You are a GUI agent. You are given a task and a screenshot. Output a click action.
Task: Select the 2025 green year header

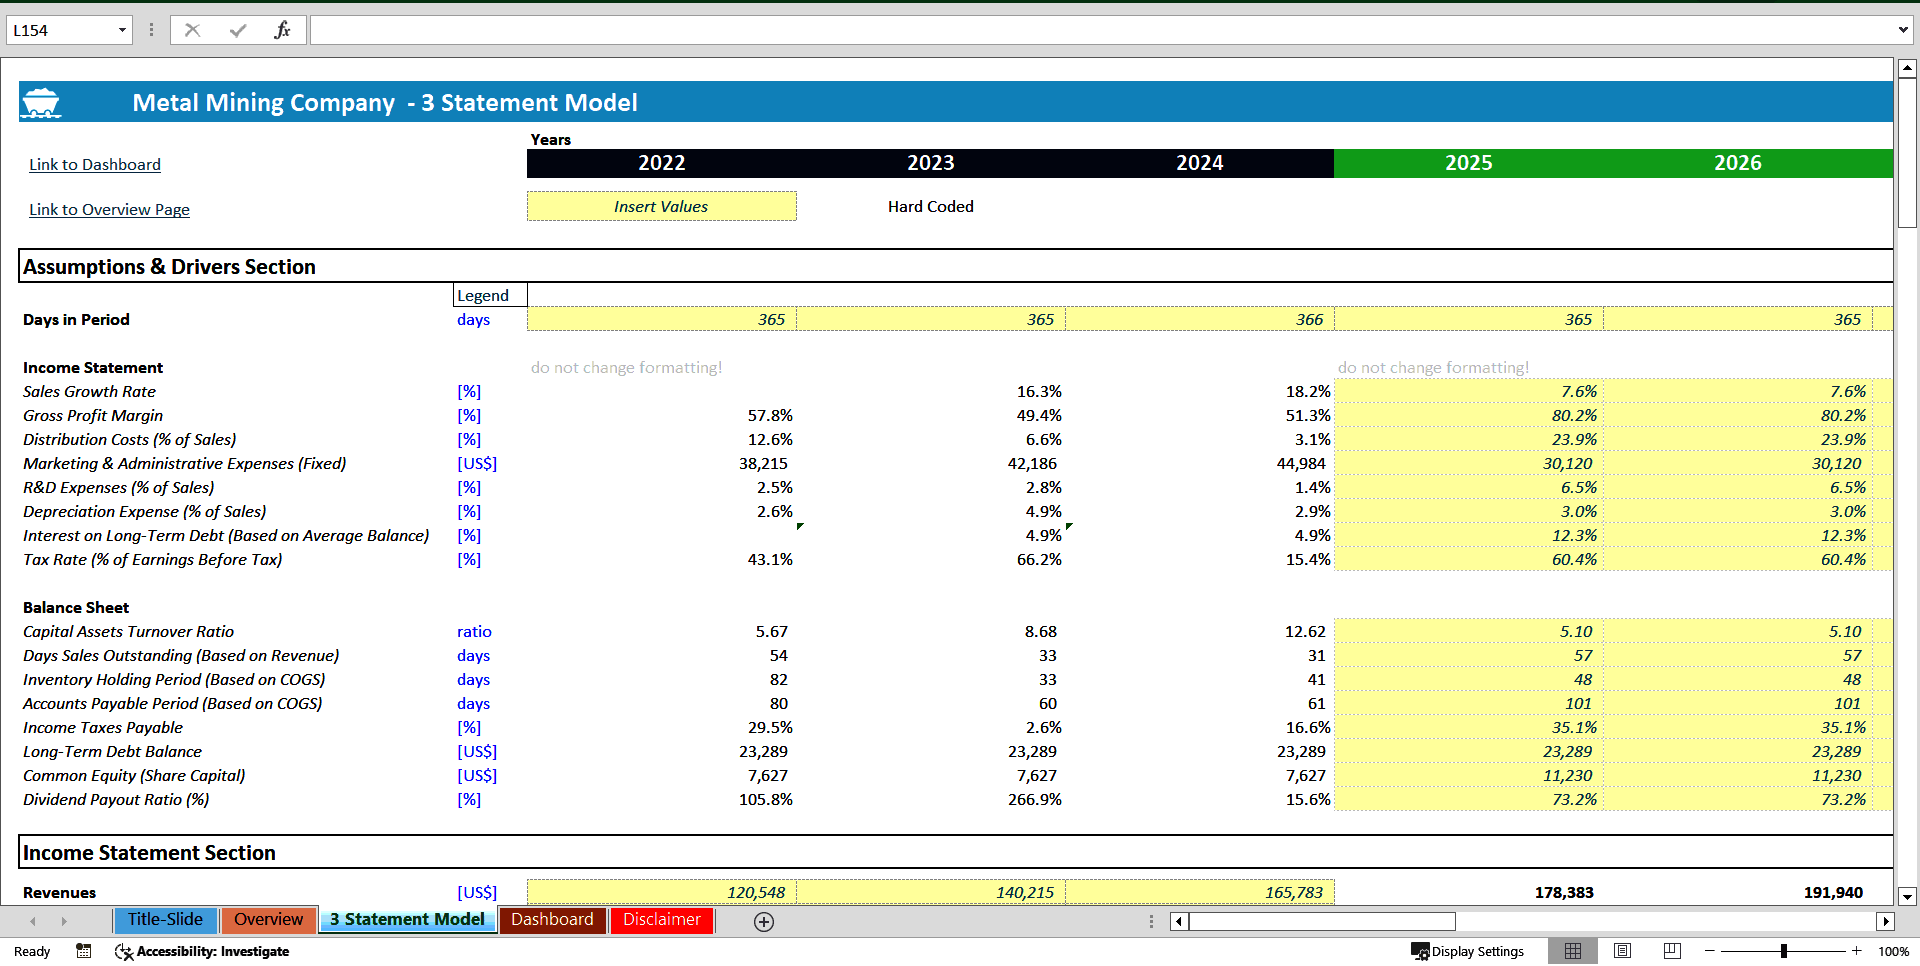click(x=1468, y=163)
